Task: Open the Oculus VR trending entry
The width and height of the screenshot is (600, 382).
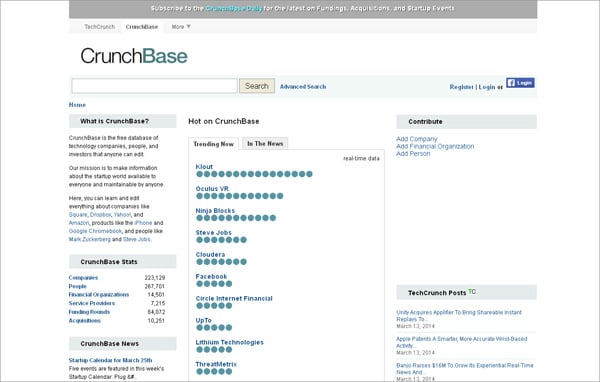Action: pos(212,189)
